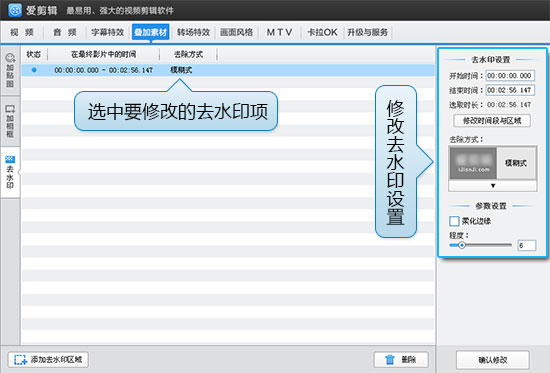Click the 删除 button

pos(401,360)
